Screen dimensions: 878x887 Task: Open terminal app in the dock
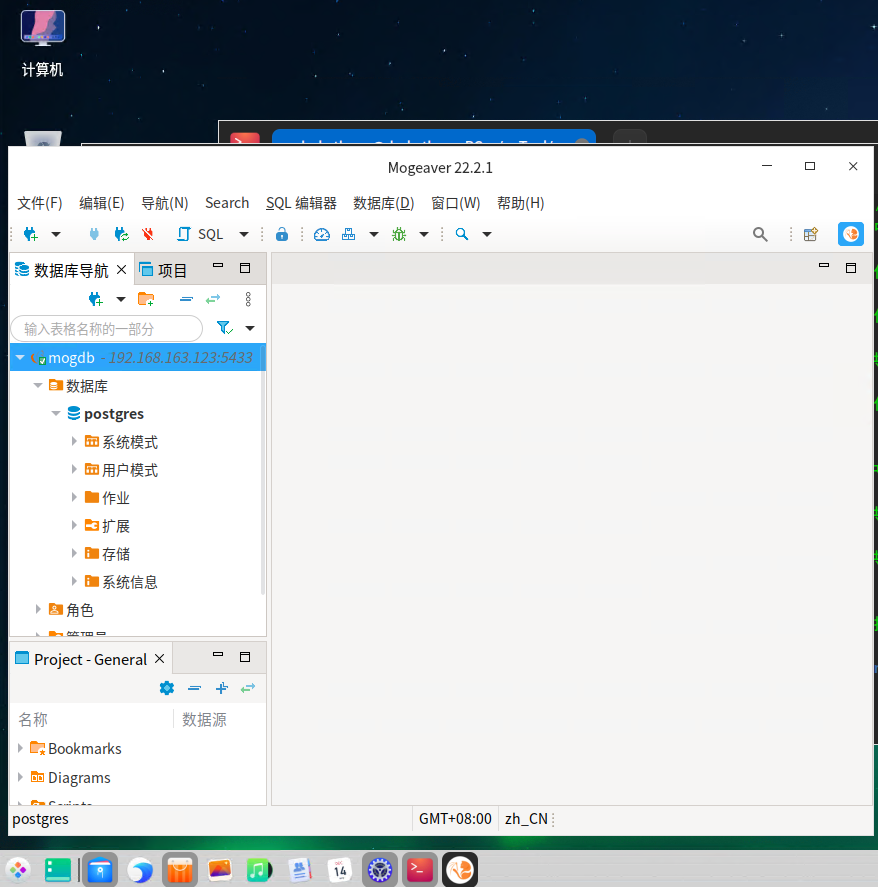pyautogui.click(x=420, y=869)
